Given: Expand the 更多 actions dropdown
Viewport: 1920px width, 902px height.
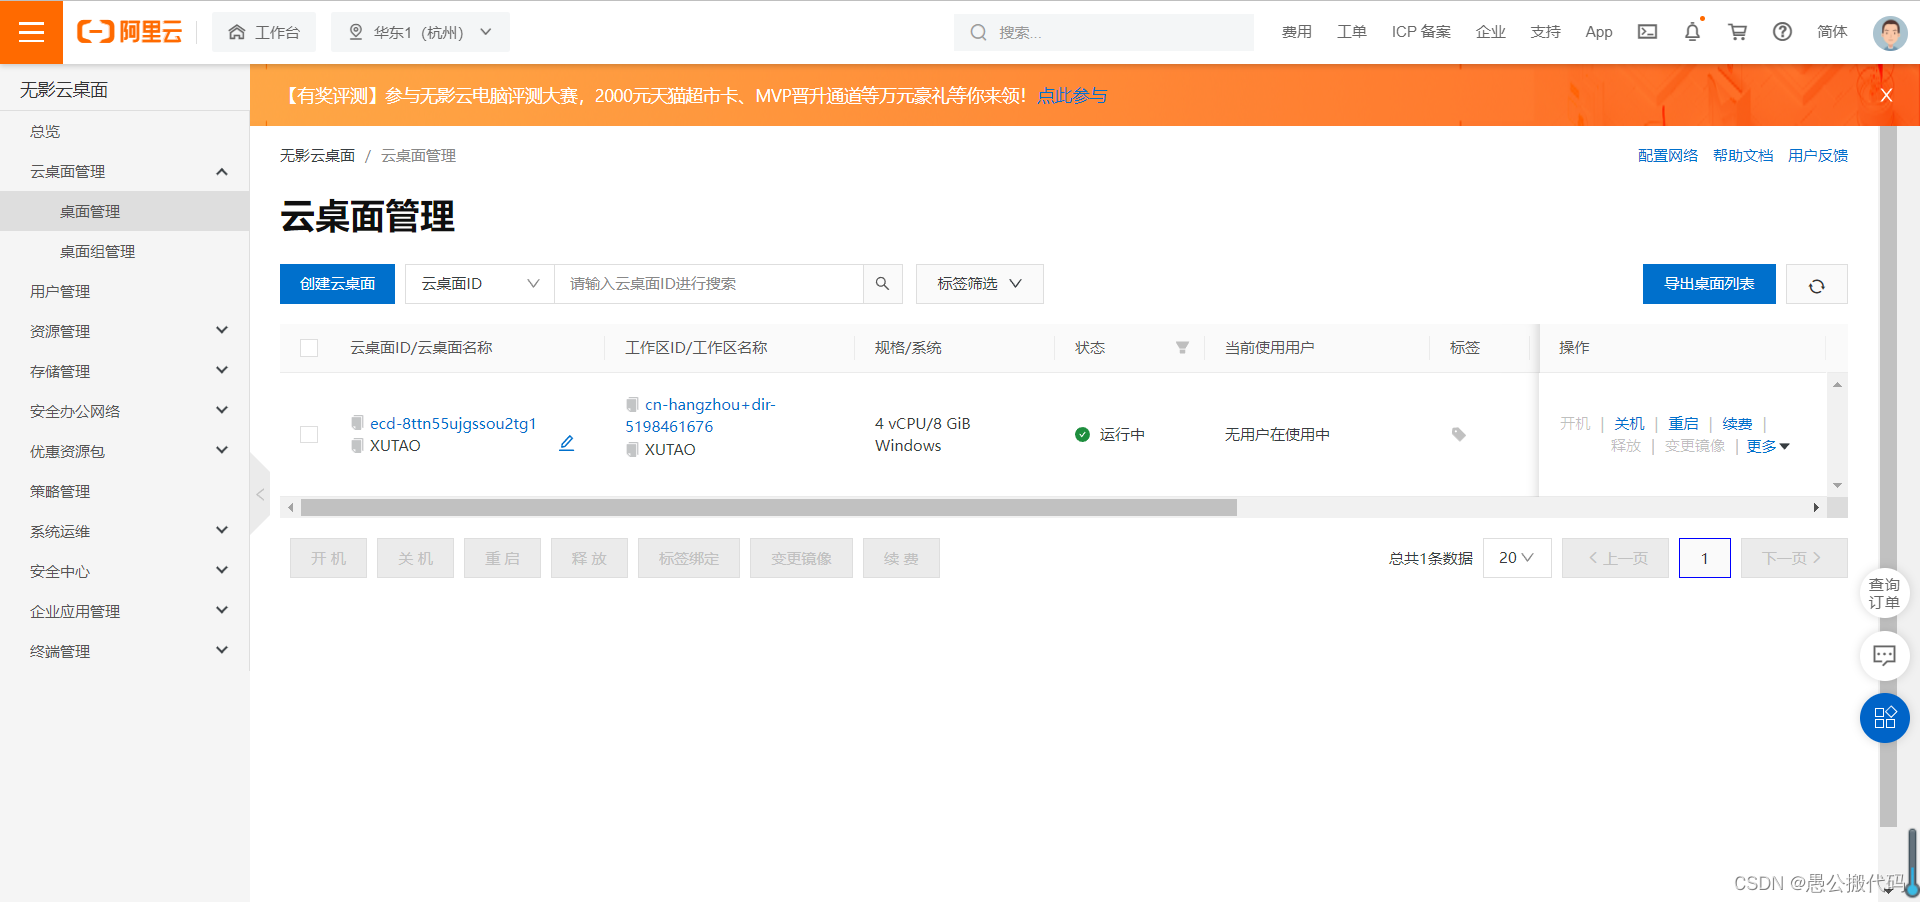Looking at the screenshot, I should tap(1767, 446).
